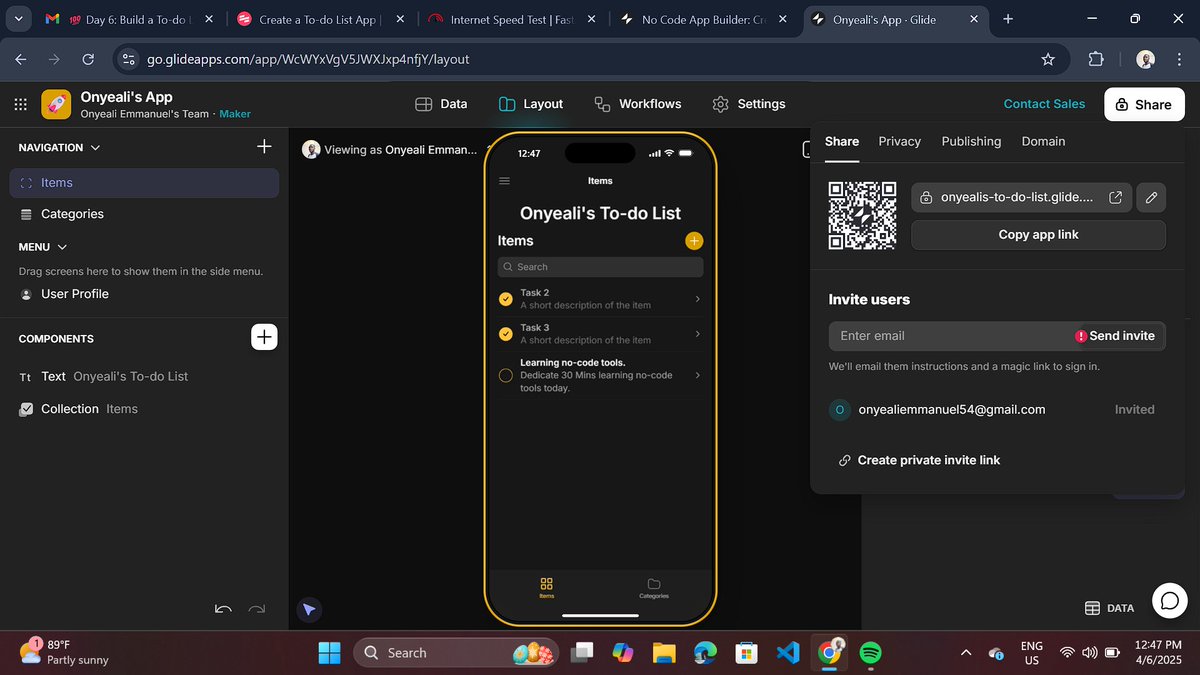Open File Explorer from taskbar
Viewport: 1200px width, 675px height.
[664, 653]
